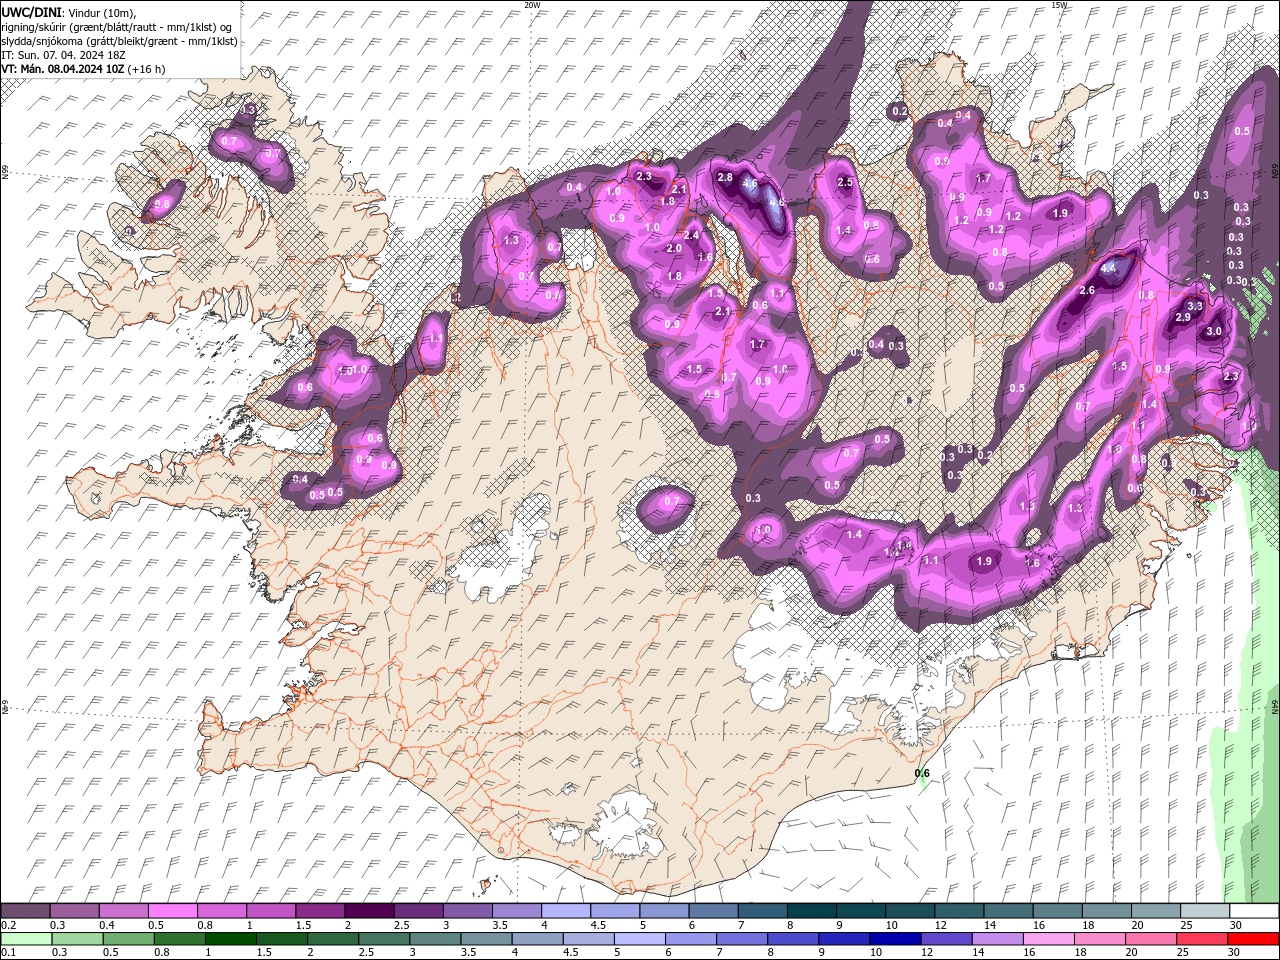Click the darkest purple swatch between 1.5 and 2, upper legend row
This screenshot has height=960, width=1280.
(368, 911)
